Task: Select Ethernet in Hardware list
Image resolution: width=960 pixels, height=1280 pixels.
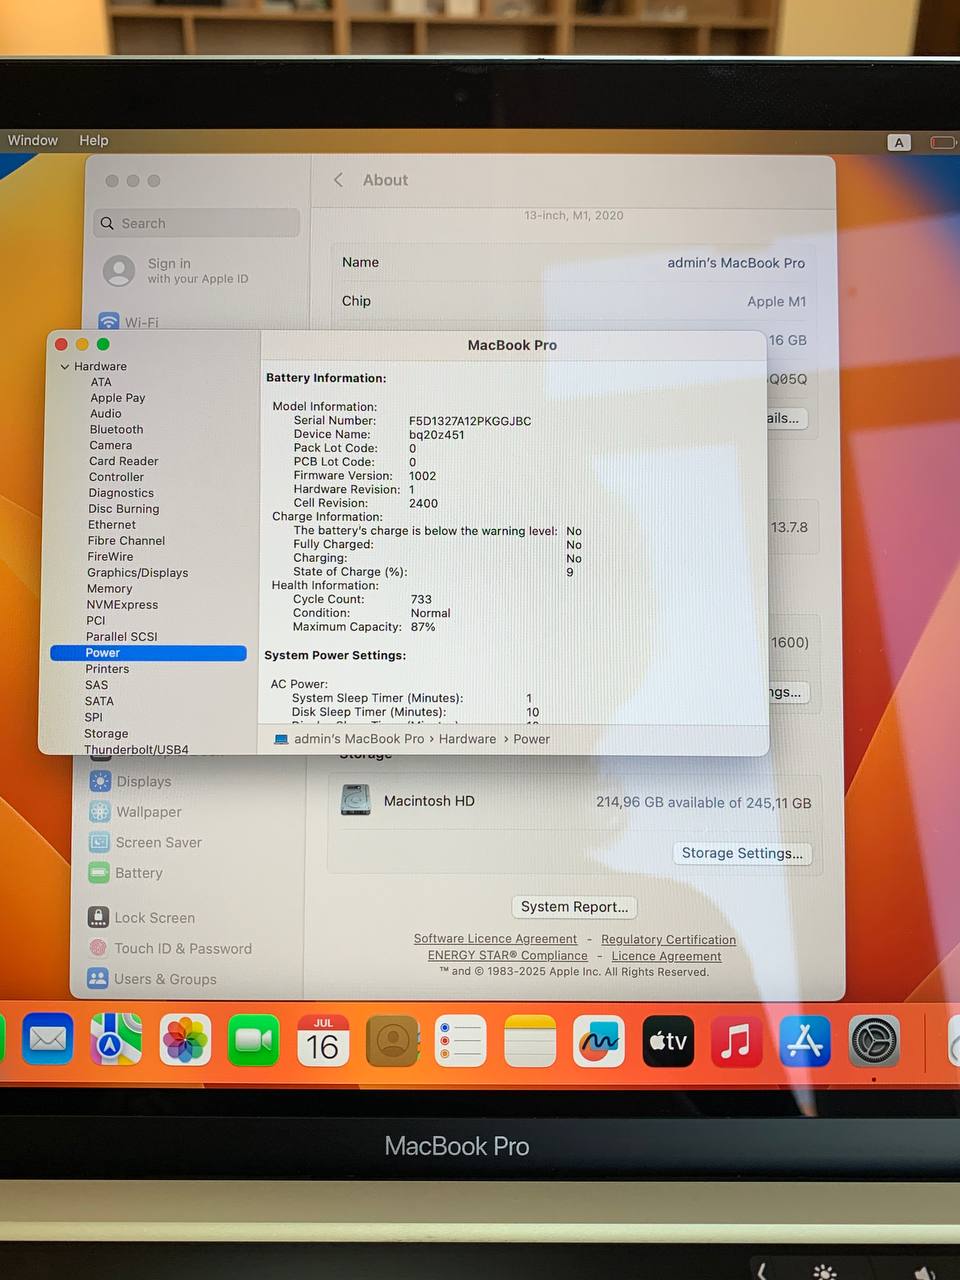Action: (112, 525)
